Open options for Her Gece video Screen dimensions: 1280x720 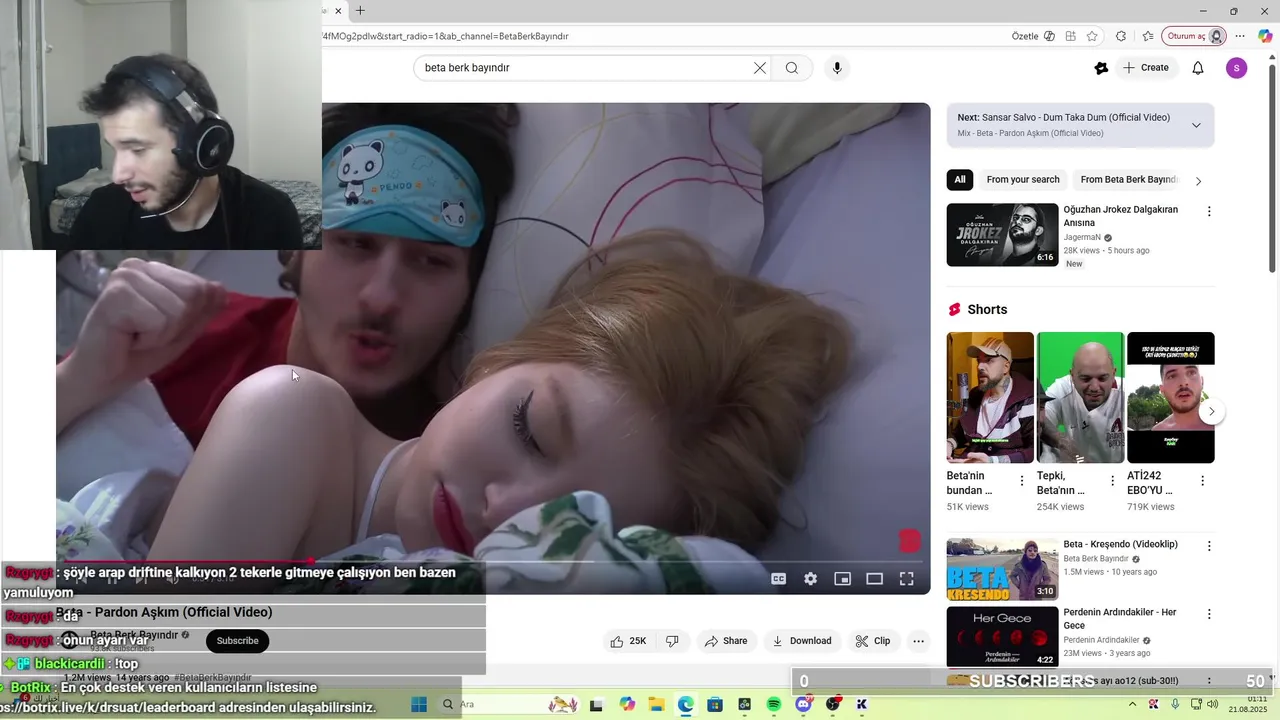tap(1209, 615)
